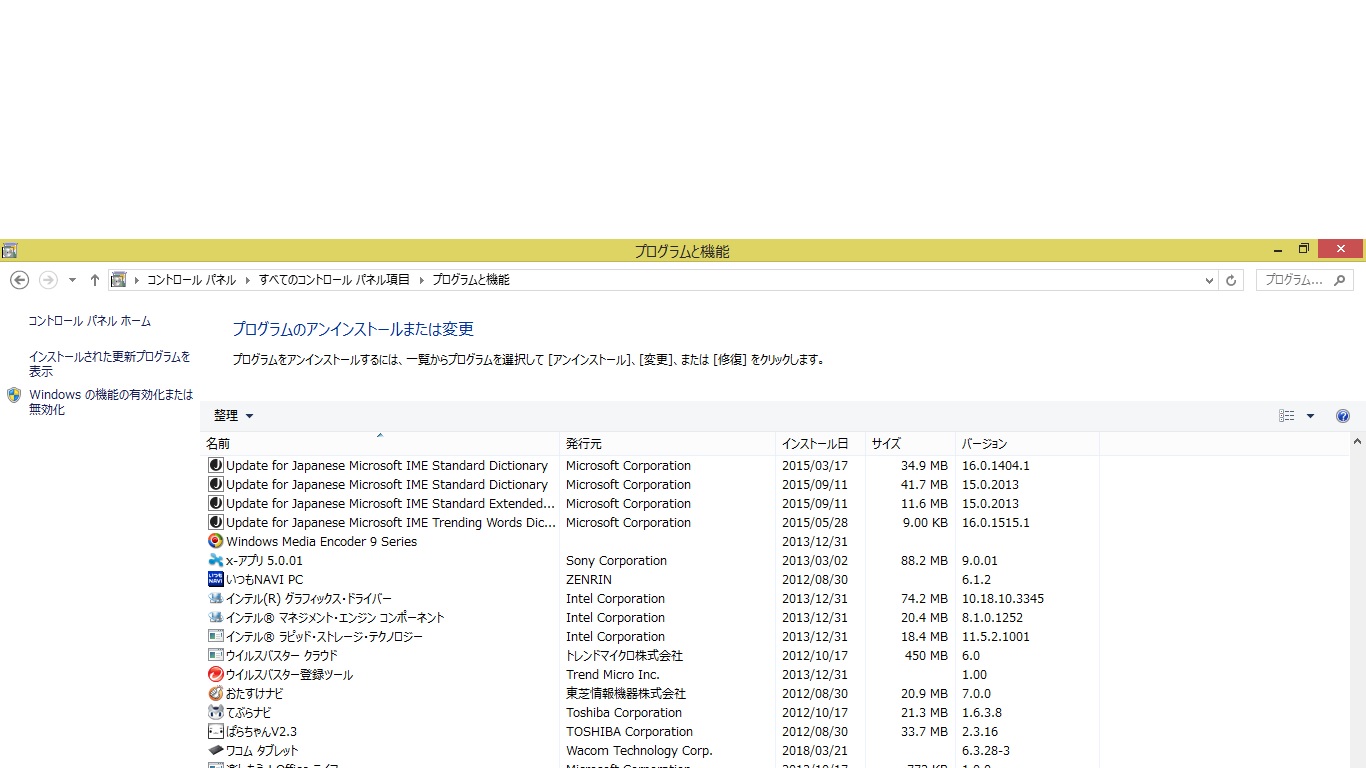Select the 450 MB size cell

point(926,656)
